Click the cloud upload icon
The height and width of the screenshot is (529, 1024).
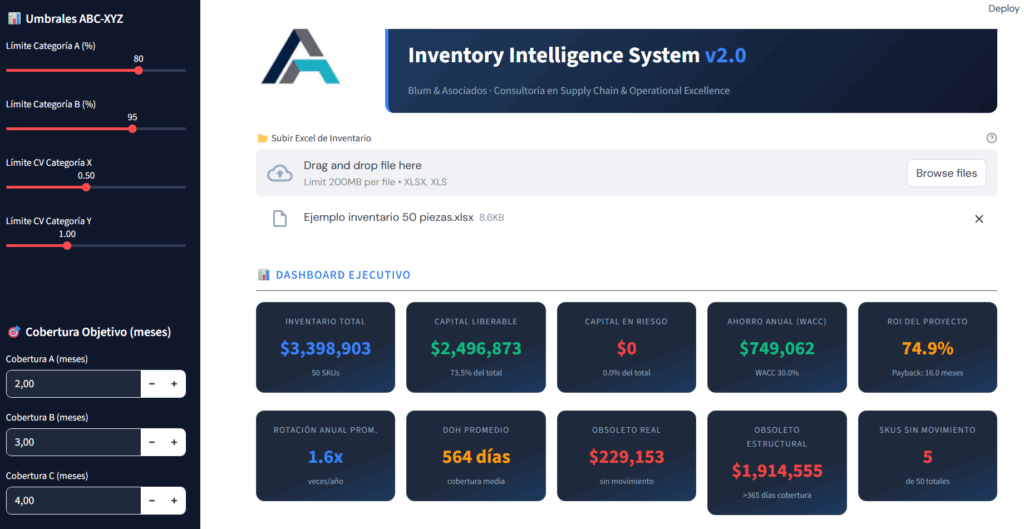point(280,173)
